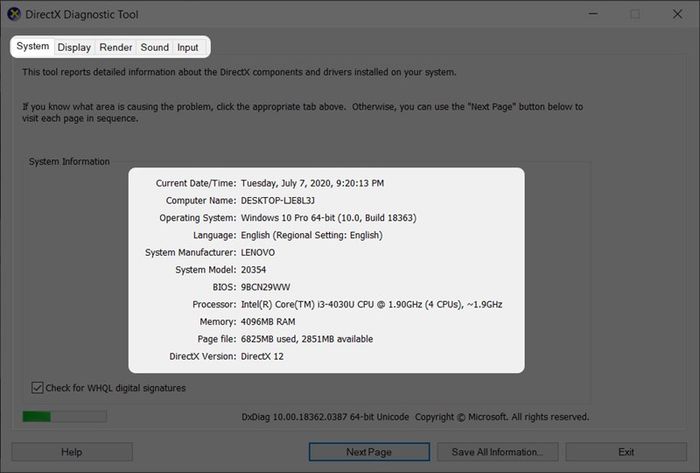The height and width of the screenshot is (473, 700).
Task: Click BIOS value 9BCN29WW
Action: (265, 287)
